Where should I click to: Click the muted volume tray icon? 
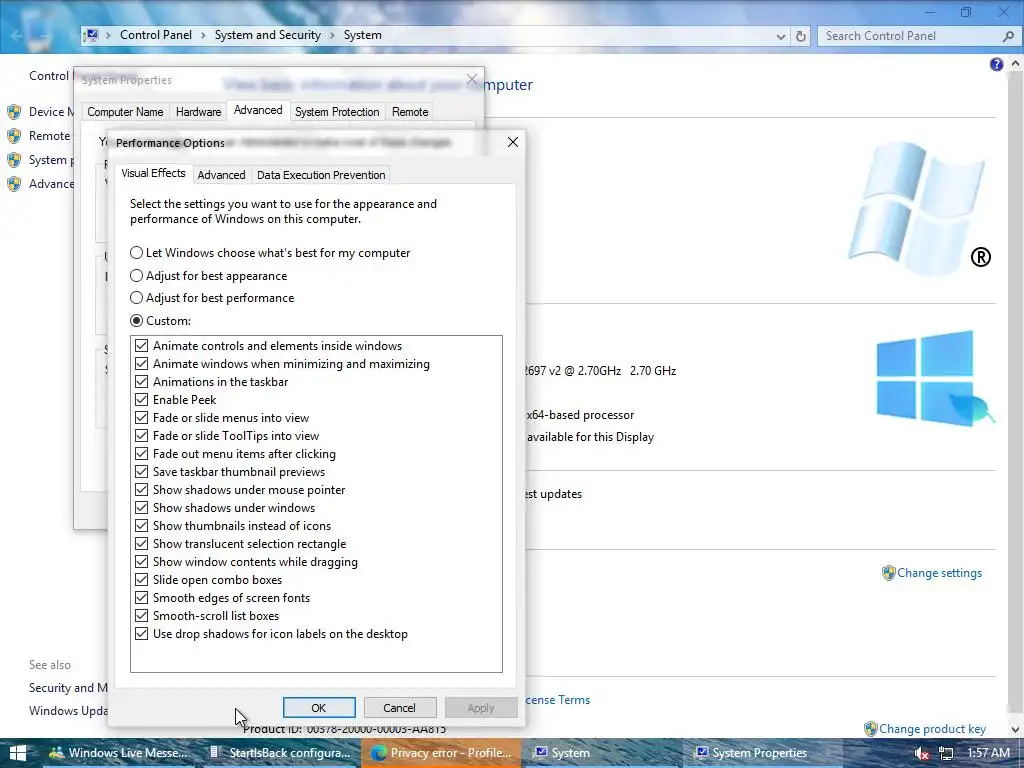tap(921, 753)
